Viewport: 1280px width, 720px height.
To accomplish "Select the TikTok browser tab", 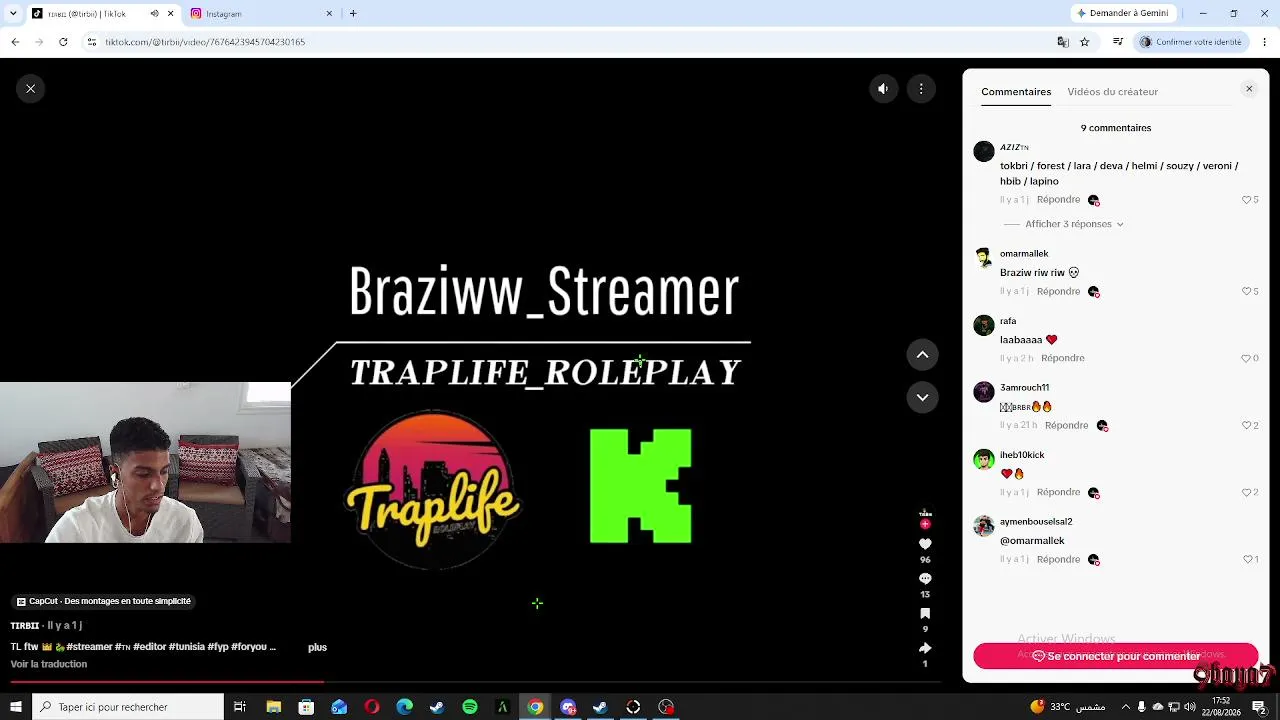I will click(x=100, y=14).
